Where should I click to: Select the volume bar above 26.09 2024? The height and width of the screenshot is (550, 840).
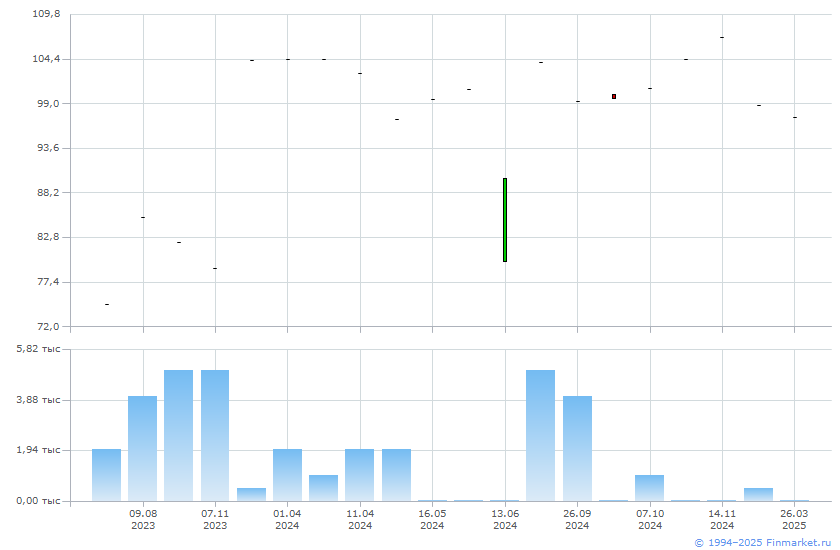tap(578, 449)
